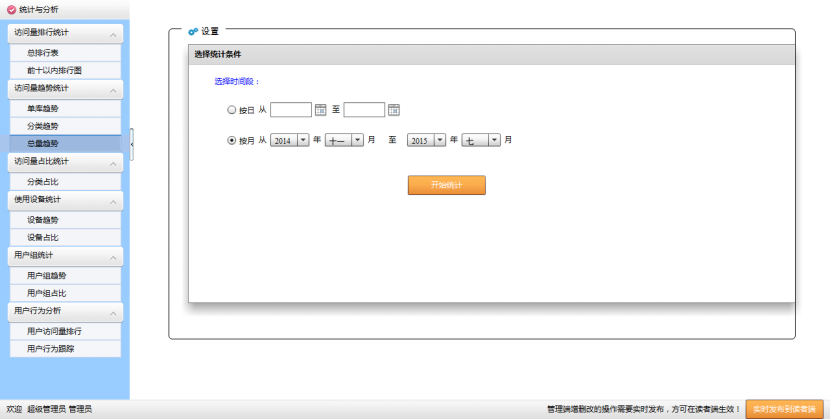Select the 按月 radio option
Screen dimensions: 831x419
[x=232, y=141]
